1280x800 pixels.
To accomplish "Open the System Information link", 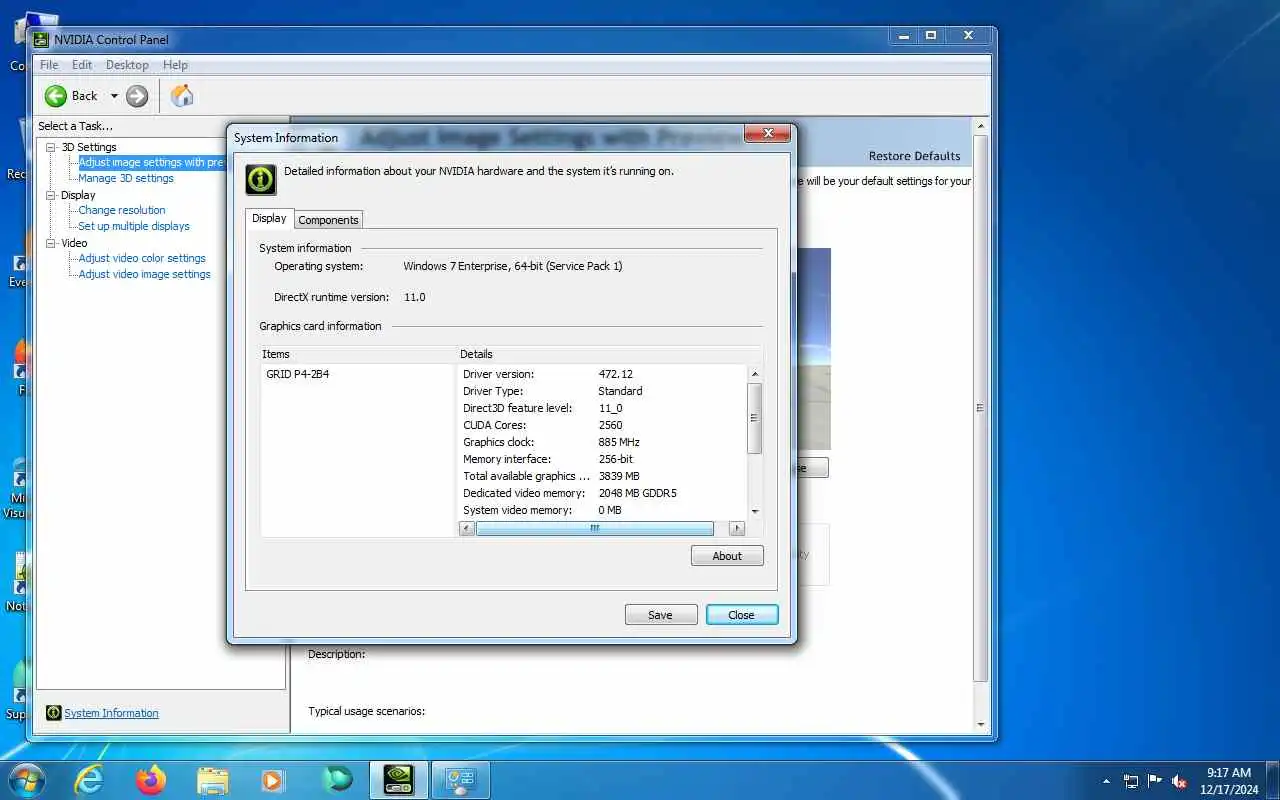I will click(x=111, y=713).
